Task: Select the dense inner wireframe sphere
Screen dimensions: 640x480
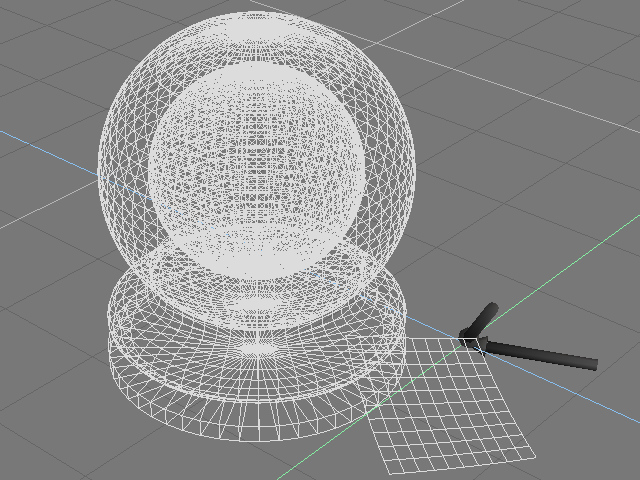Action: (x=256, y=171)
